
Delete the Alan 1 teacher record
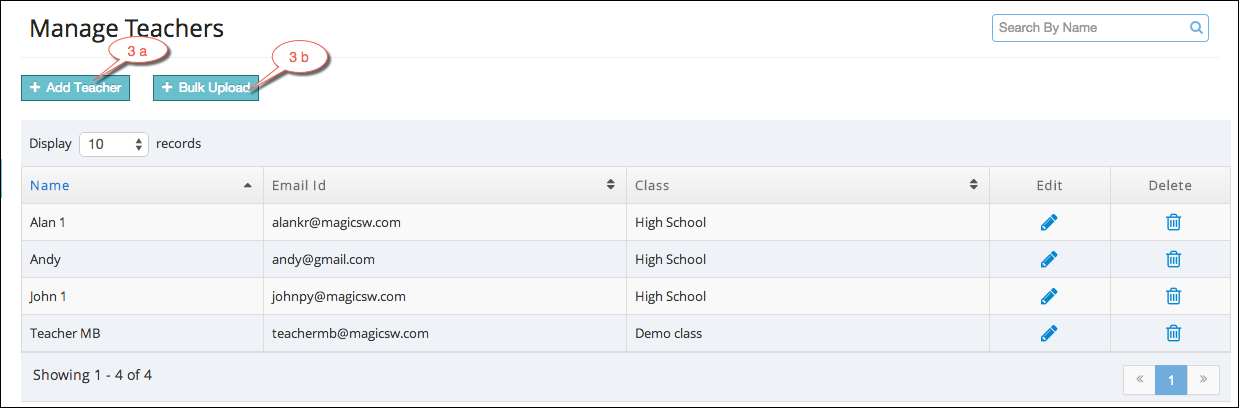pyautogui.click(x=1174, y=222)
